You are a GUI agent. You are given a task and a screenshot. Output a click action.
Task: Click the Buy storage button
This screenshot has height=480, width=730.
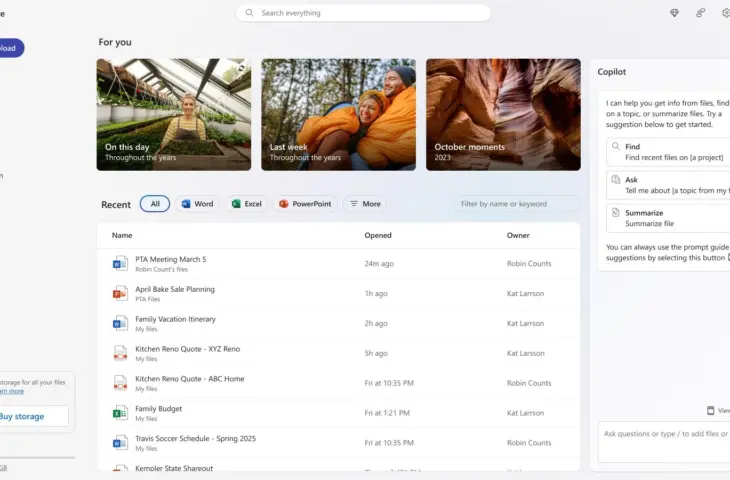pyautogui.click(x=33, y=416)
